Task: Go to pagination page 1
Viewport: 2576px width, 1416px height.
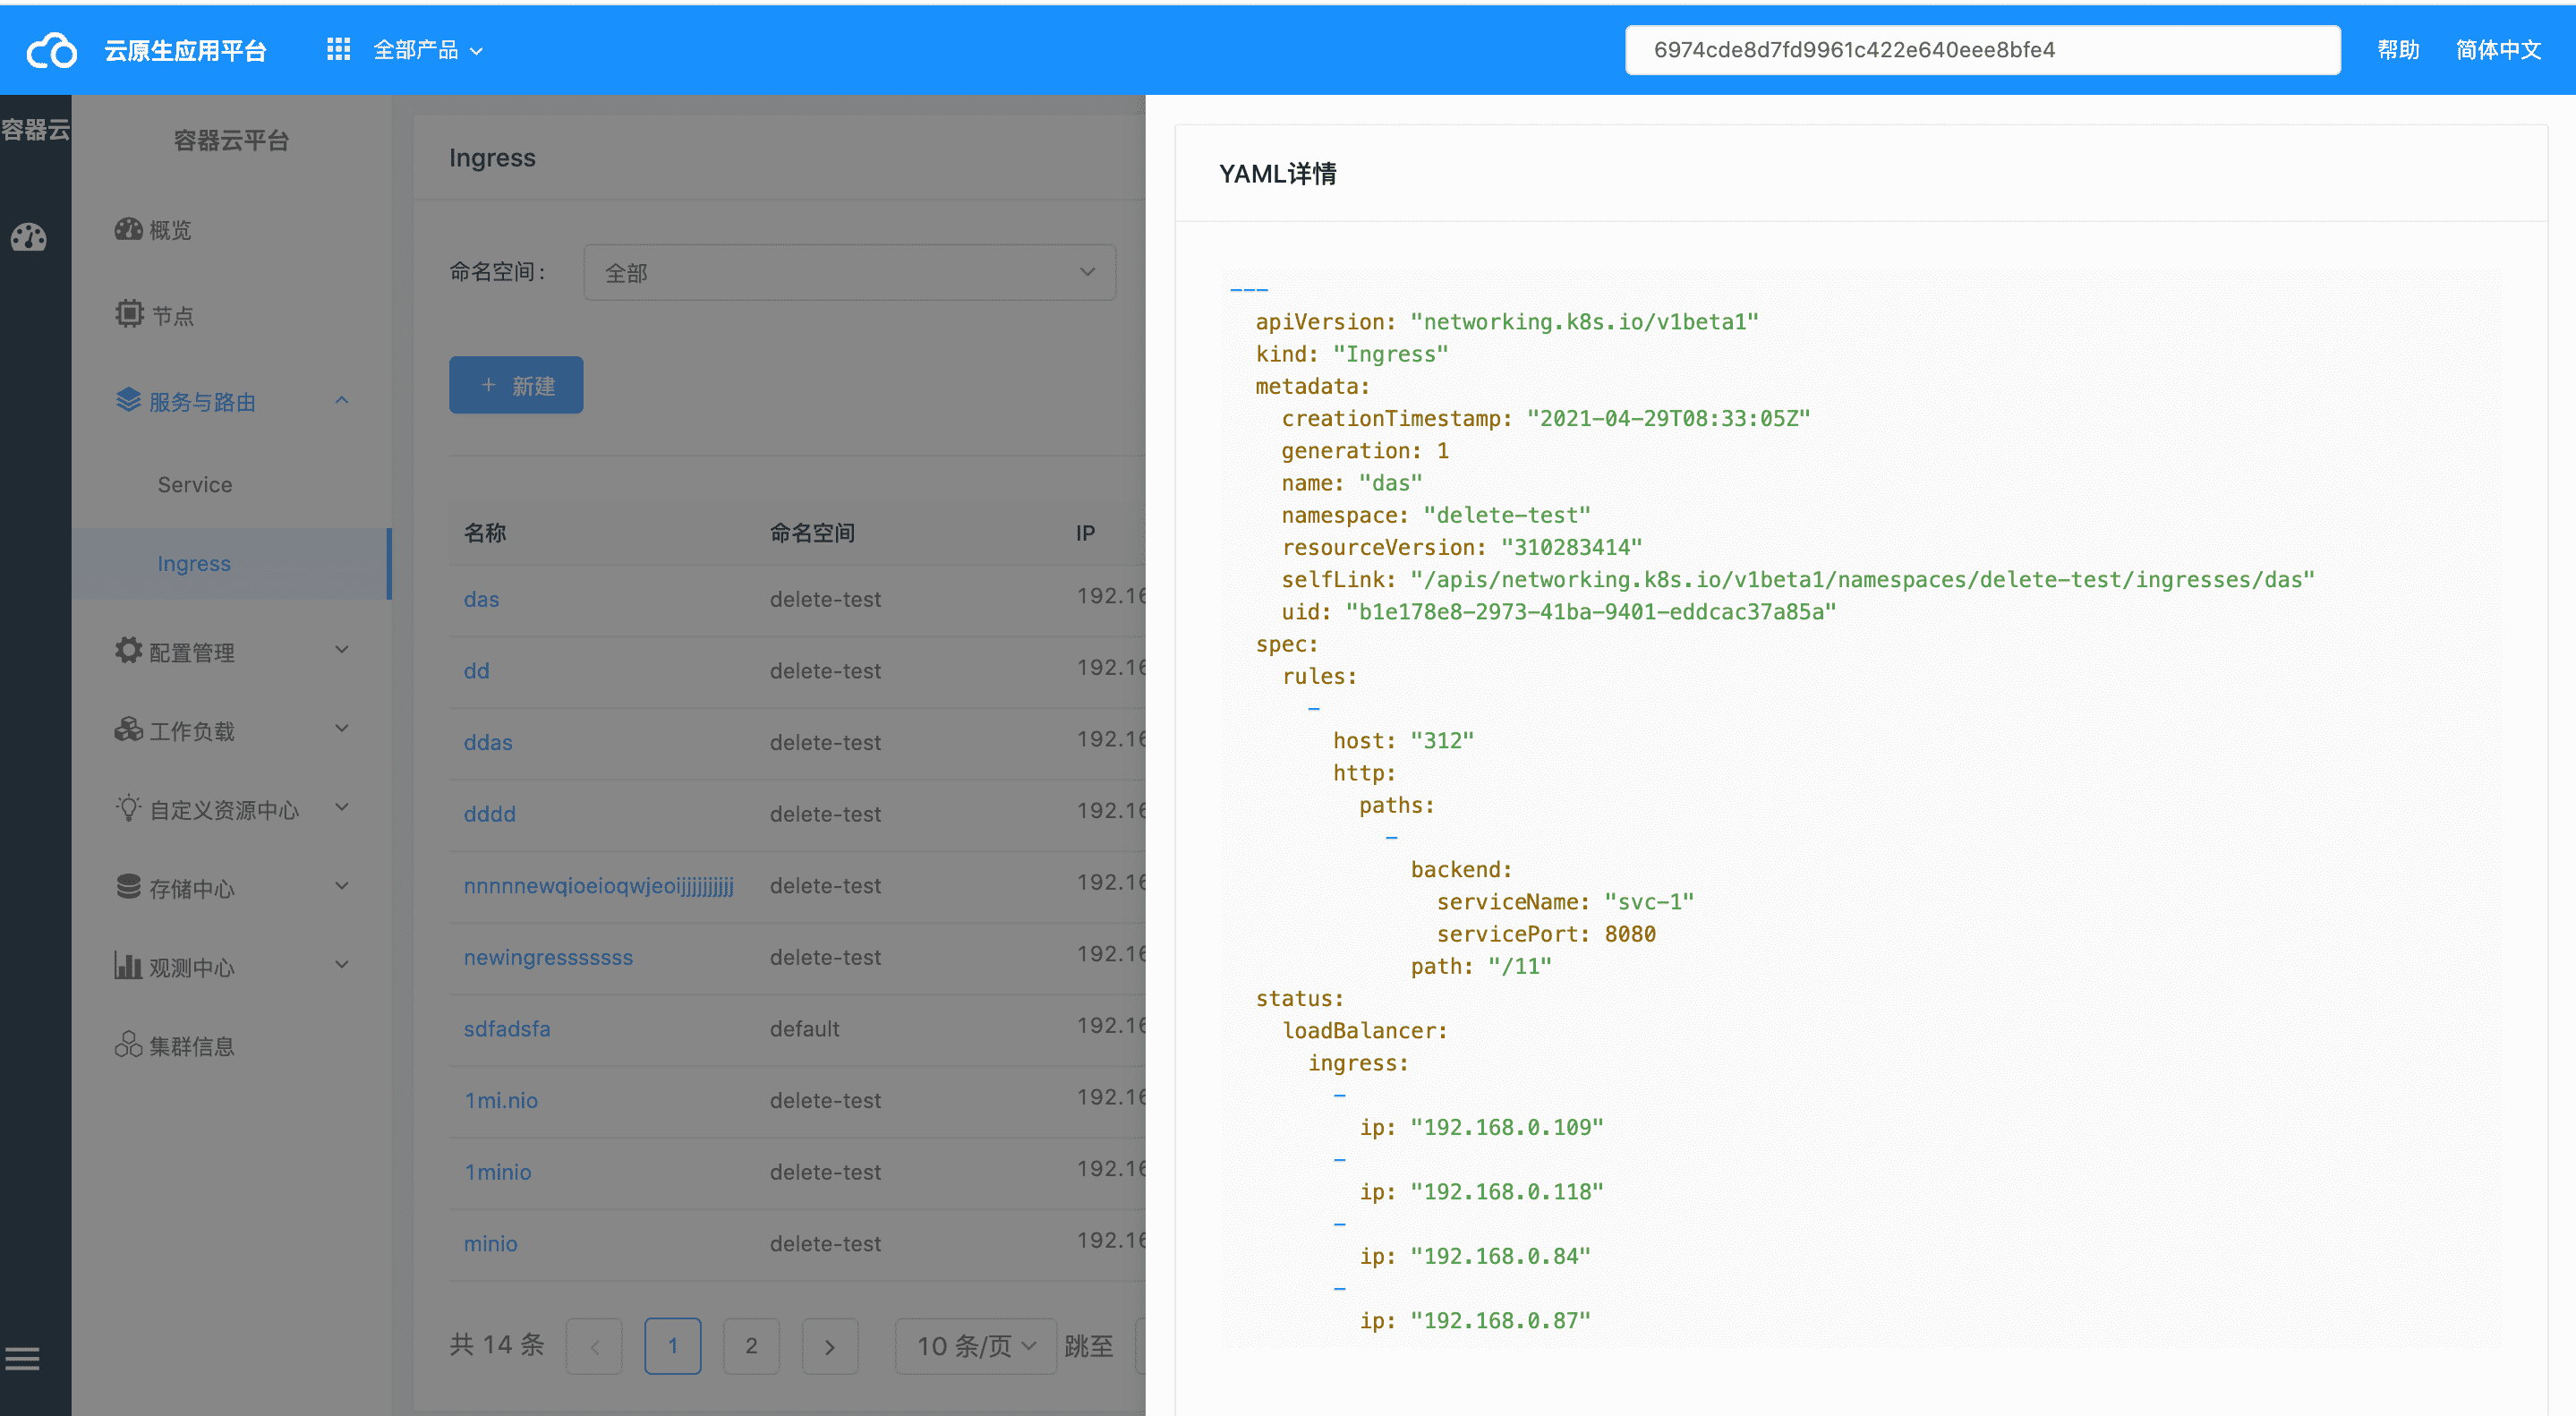Action: (x=673, y=1346)
